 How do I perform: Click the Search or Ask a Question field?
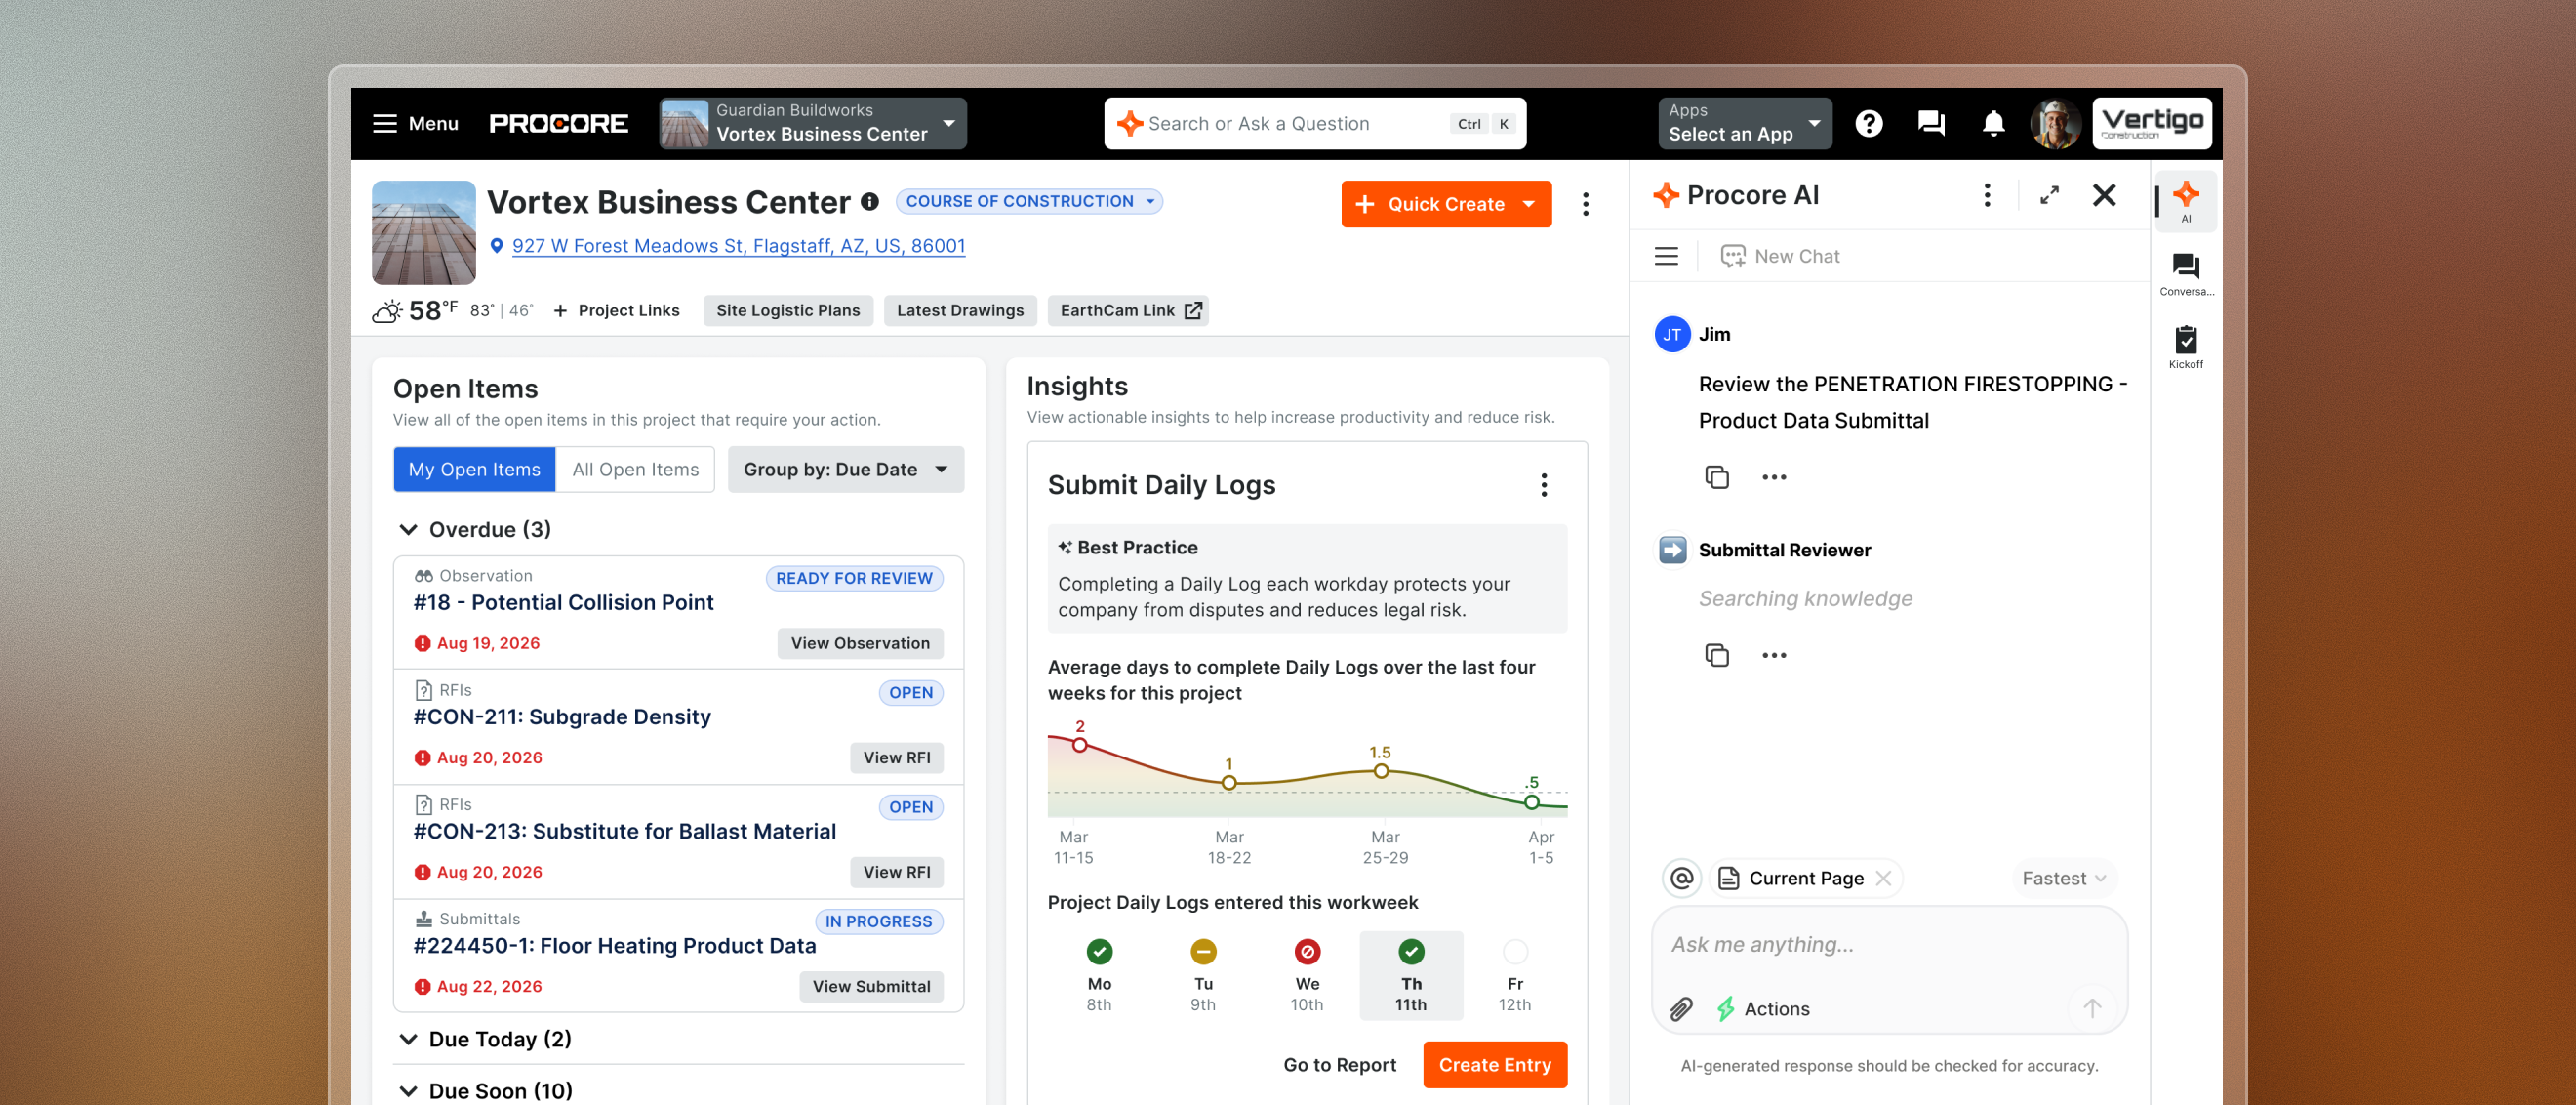(1314, 123)
